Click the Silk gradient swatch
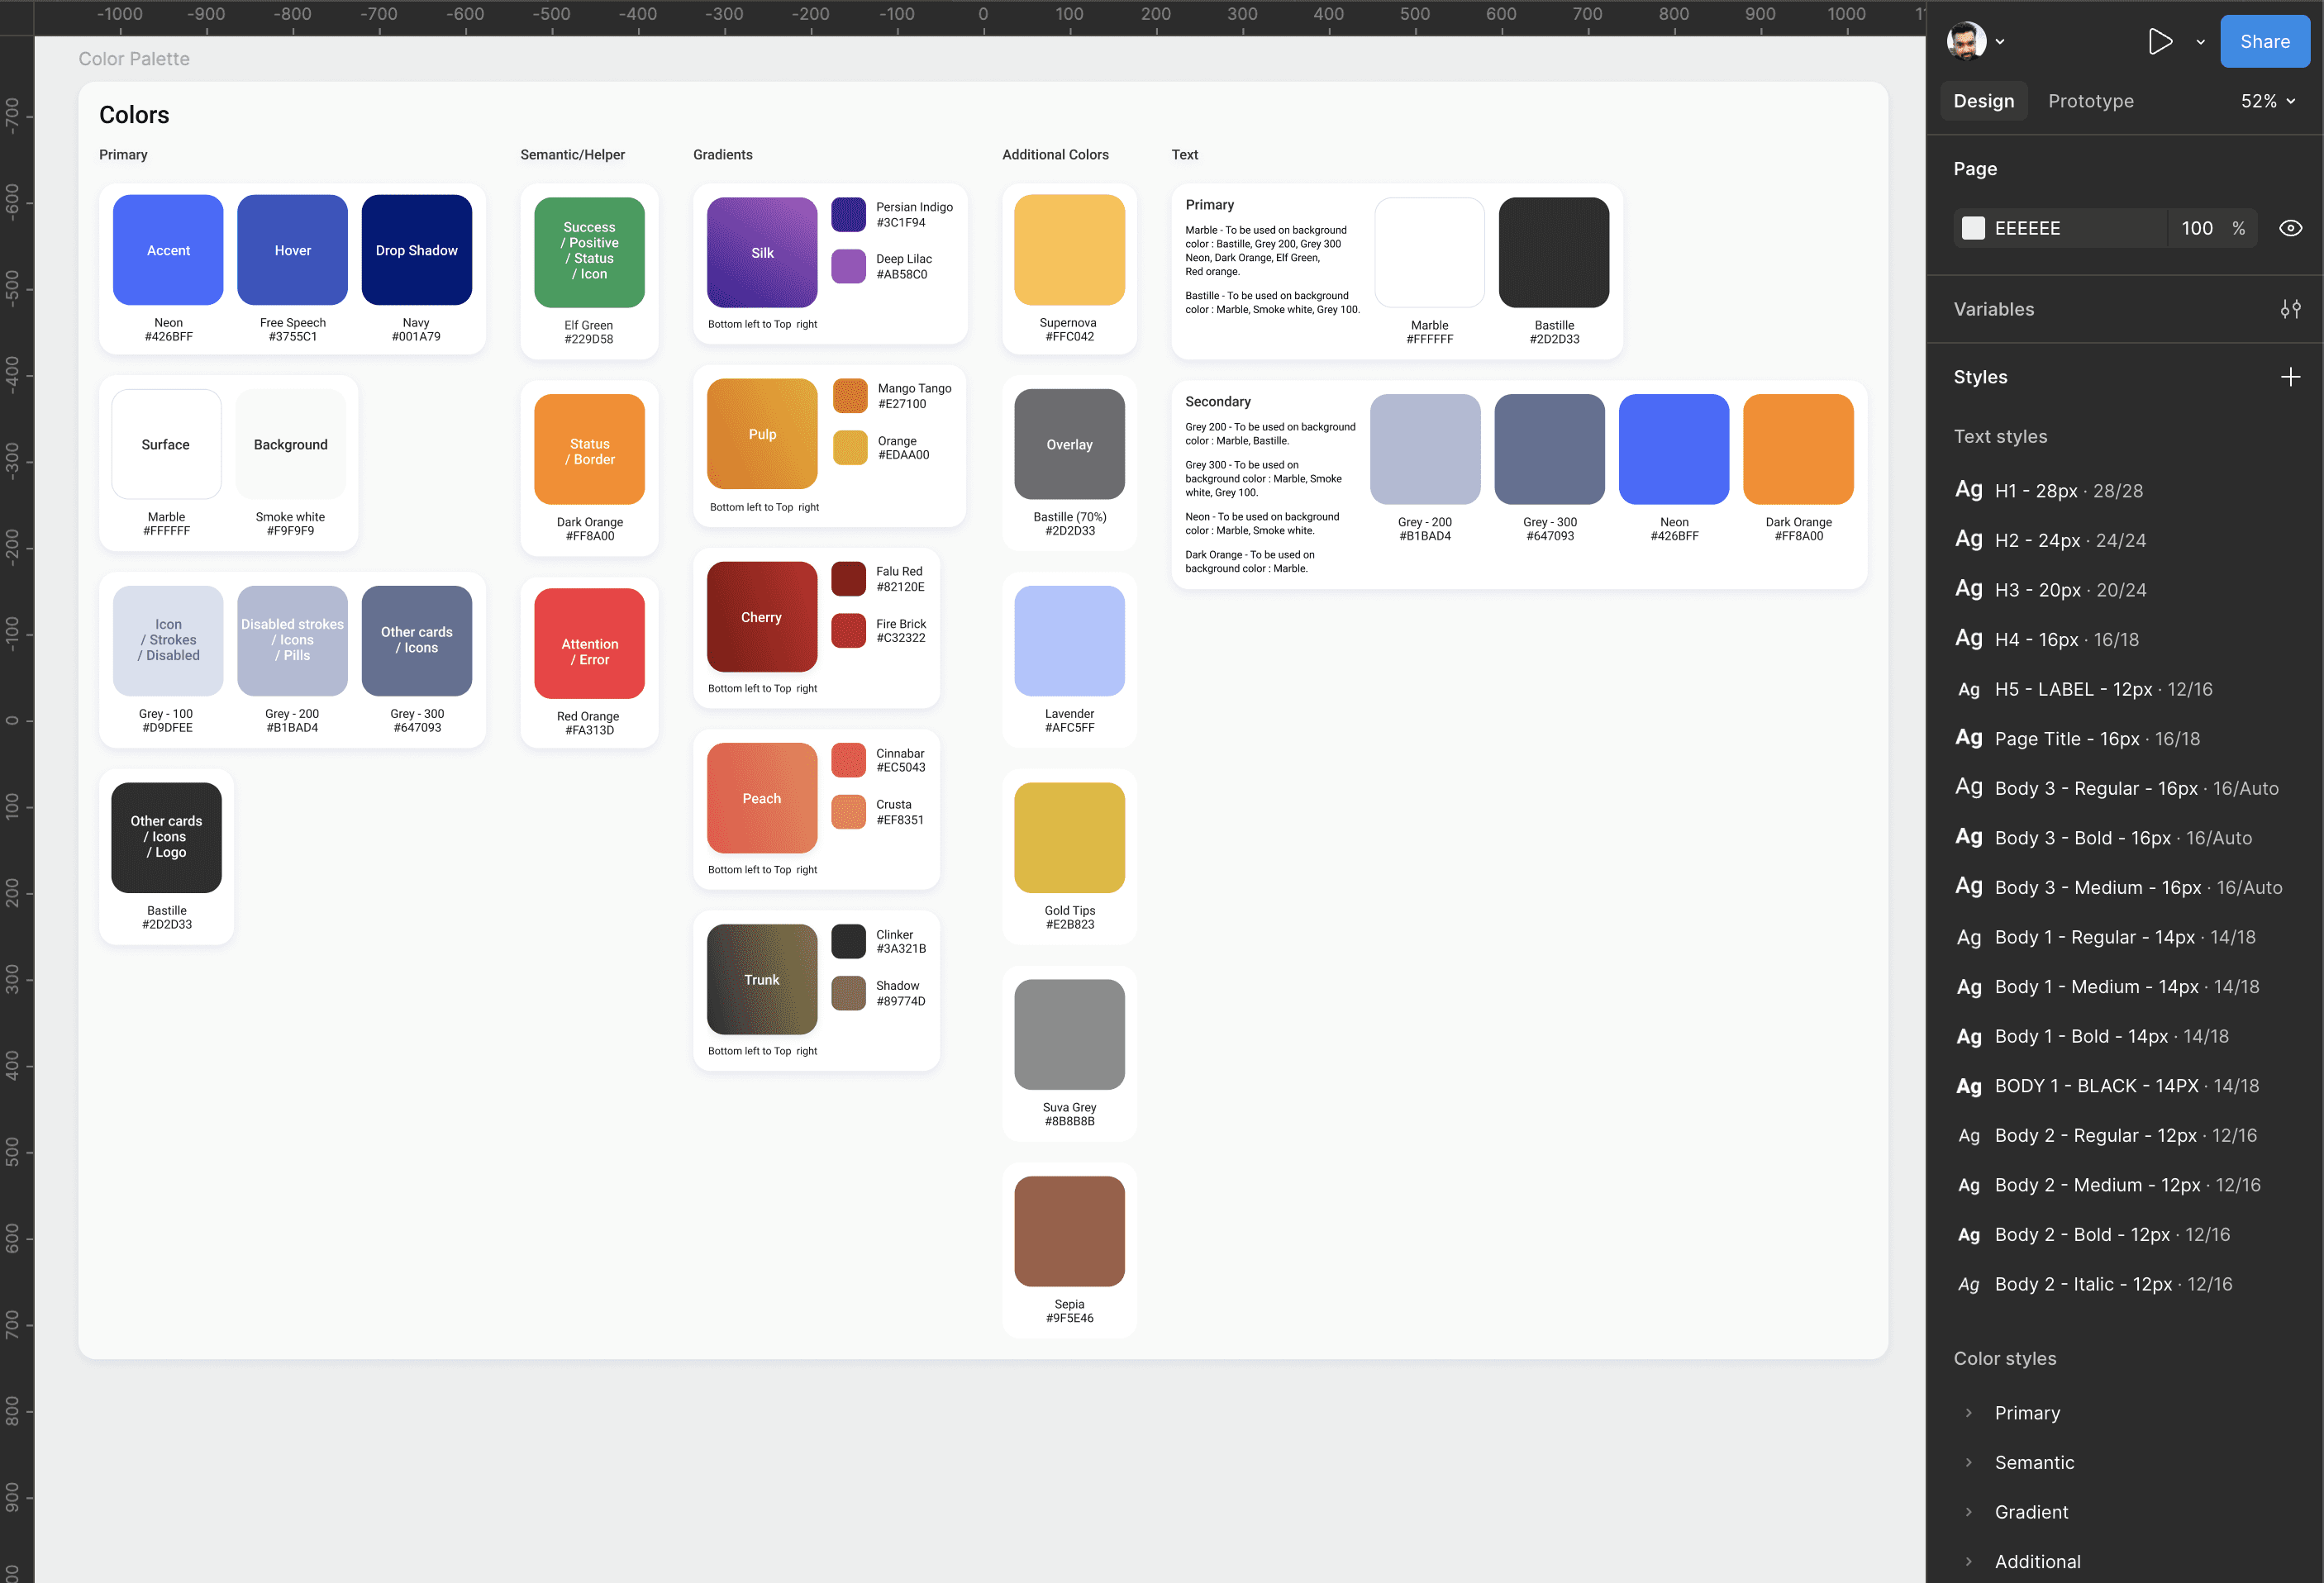Screen dimensions: 2324x1583 (762, 252)
